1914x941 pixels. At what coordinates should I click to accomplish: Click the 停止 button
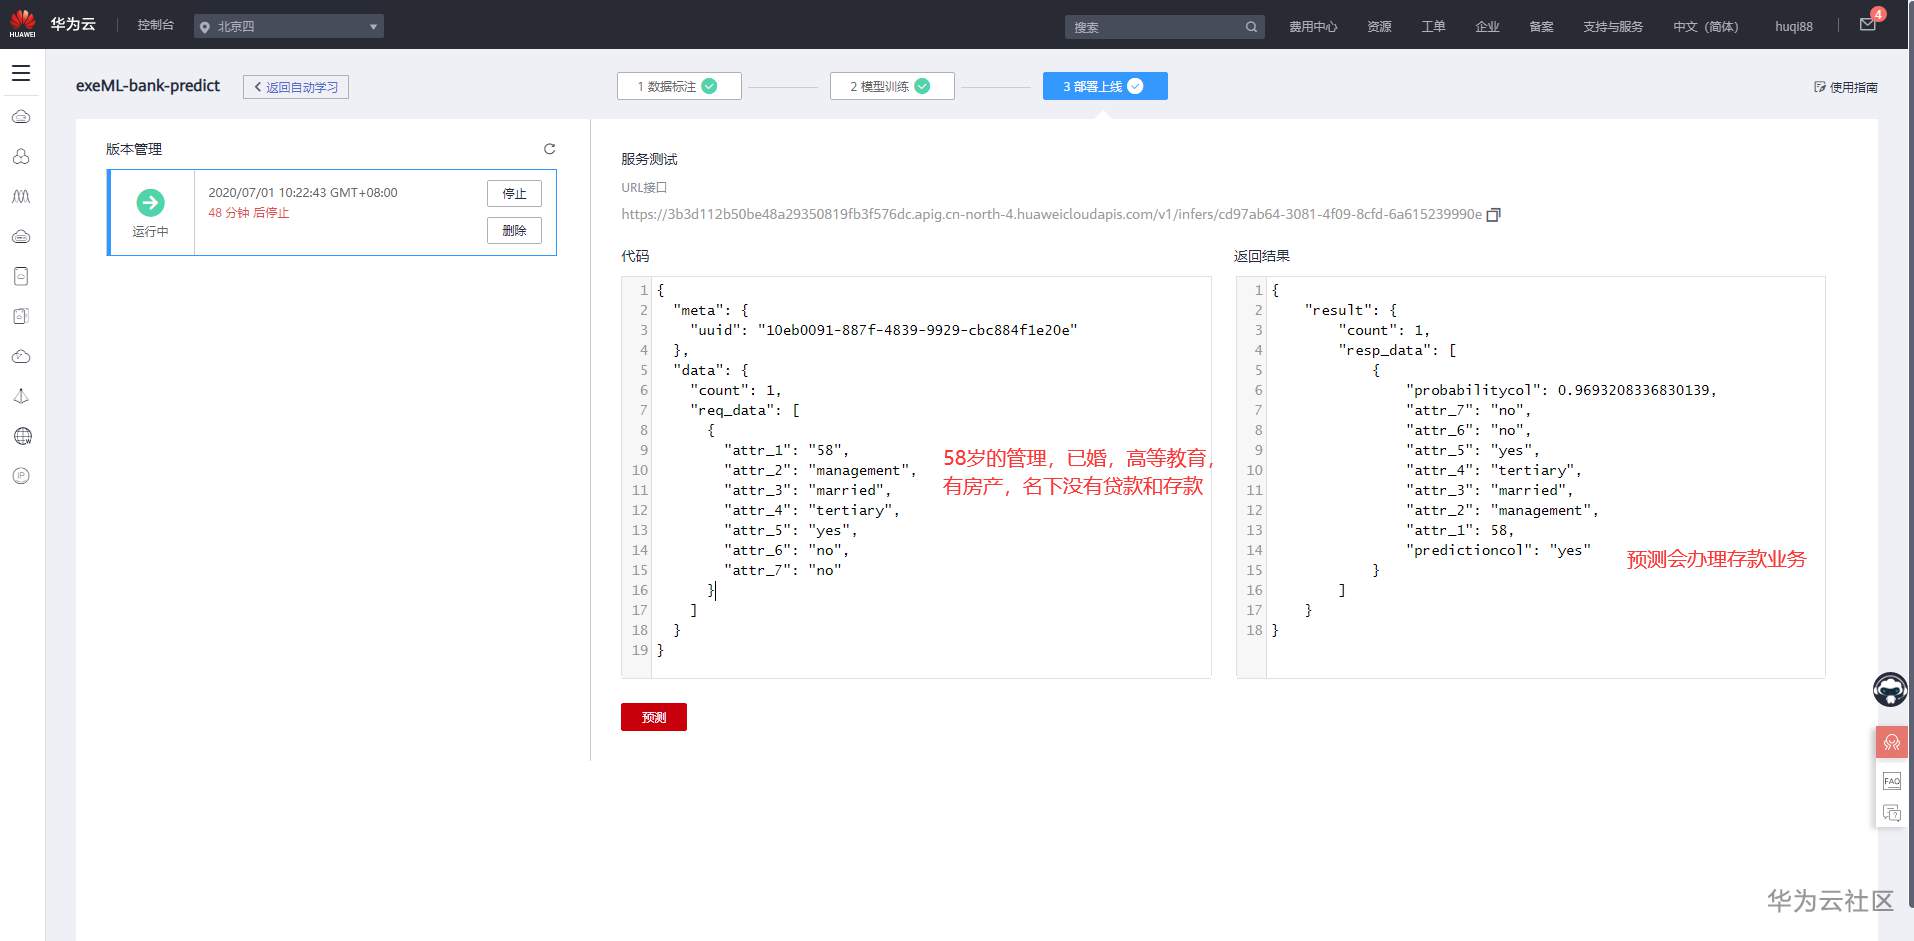[x=514, y=193]
